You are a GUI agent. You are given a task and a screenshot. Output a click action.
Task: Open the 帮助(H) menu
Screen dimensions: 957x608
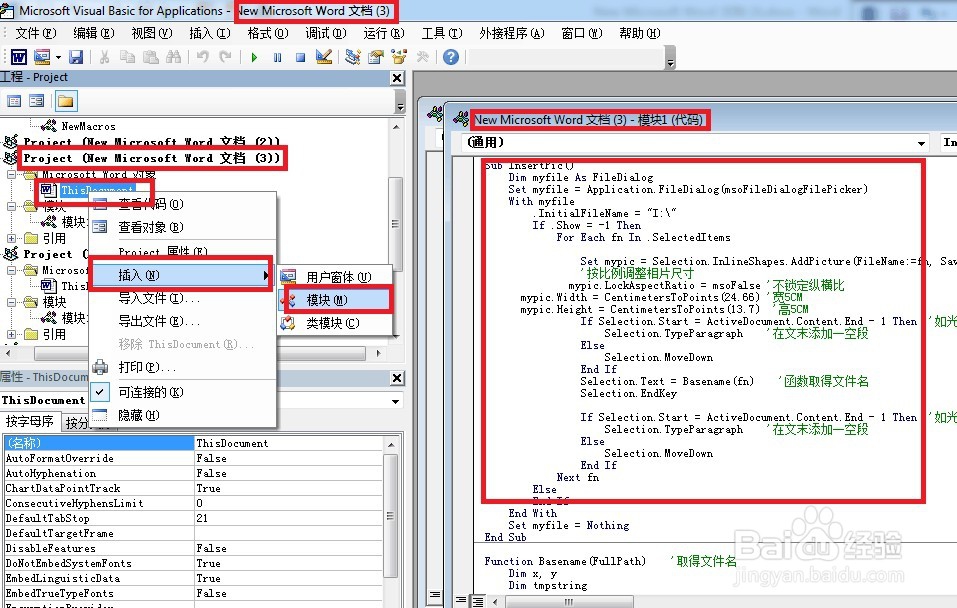(x=639, y=33)
